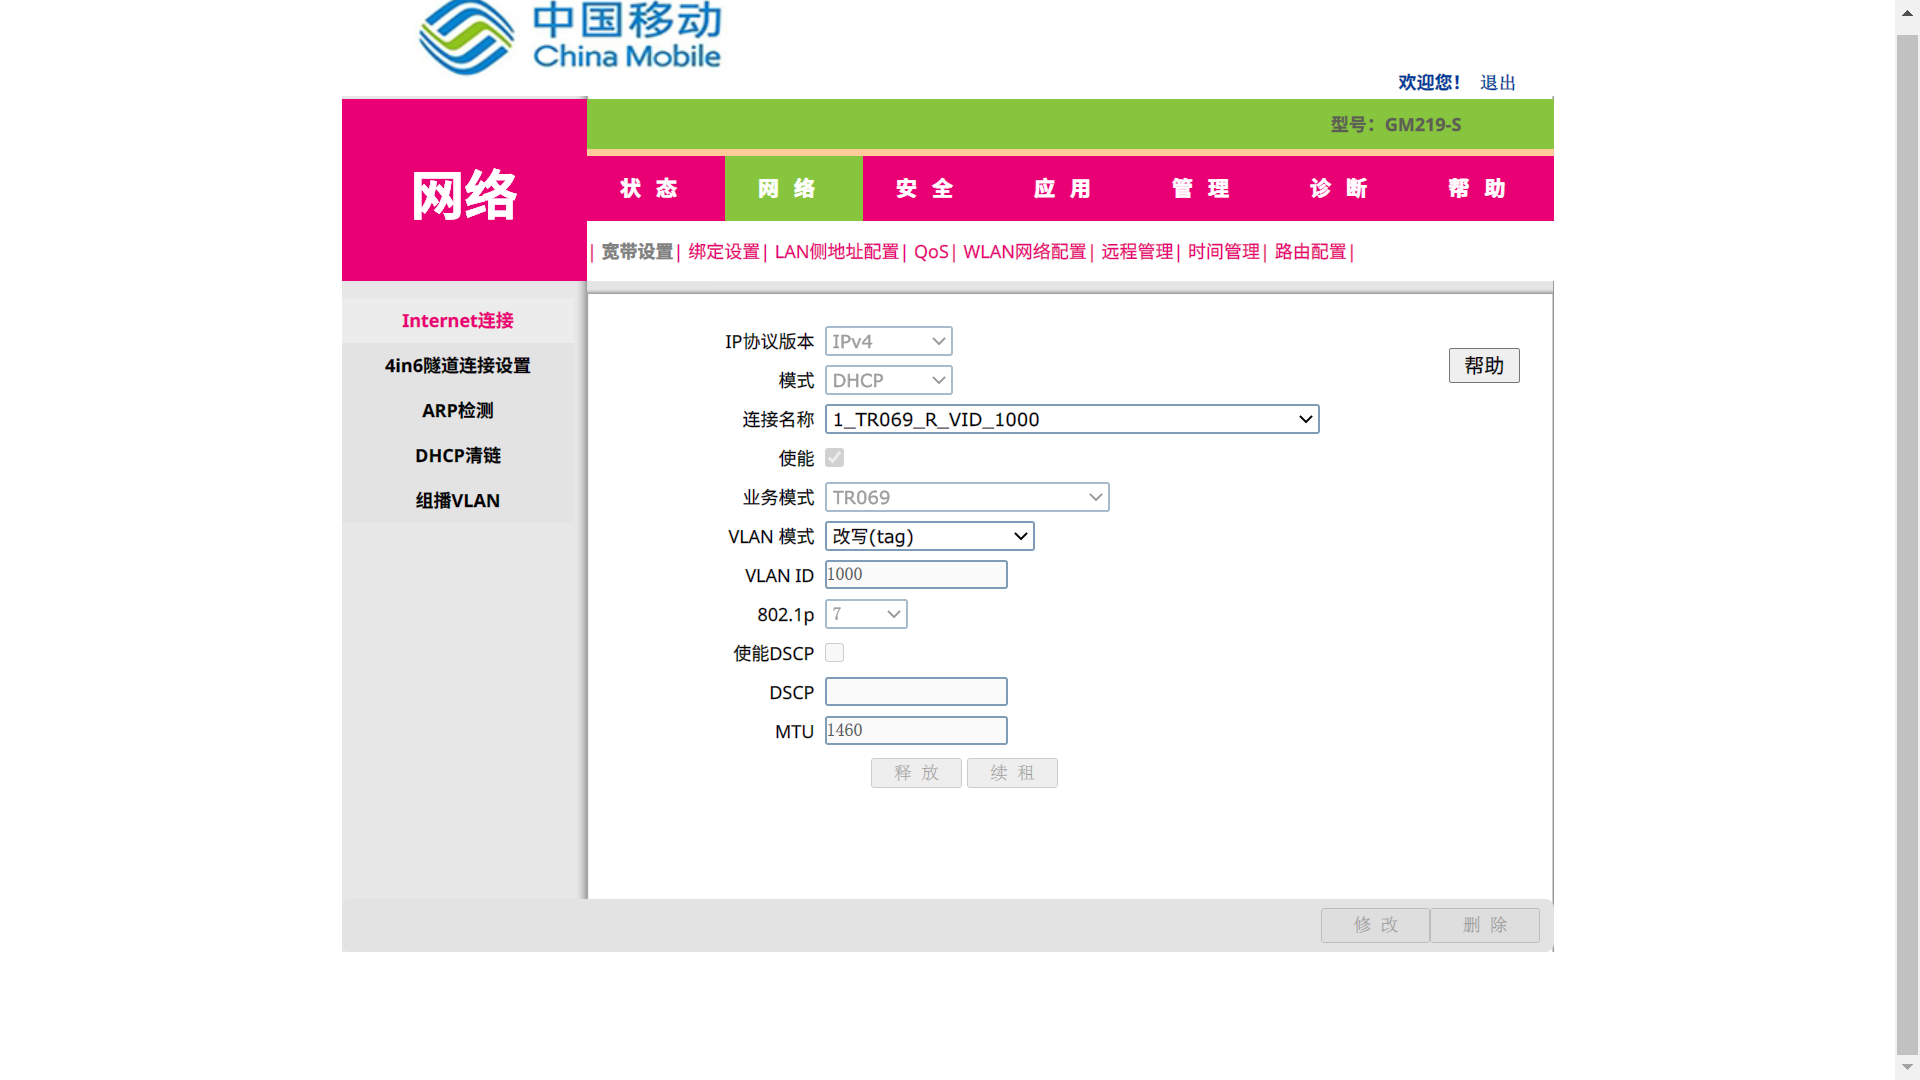Expand the VLAN 模式 dropdown
This screenshot has height=1080, width=1920.
(929, 536)
